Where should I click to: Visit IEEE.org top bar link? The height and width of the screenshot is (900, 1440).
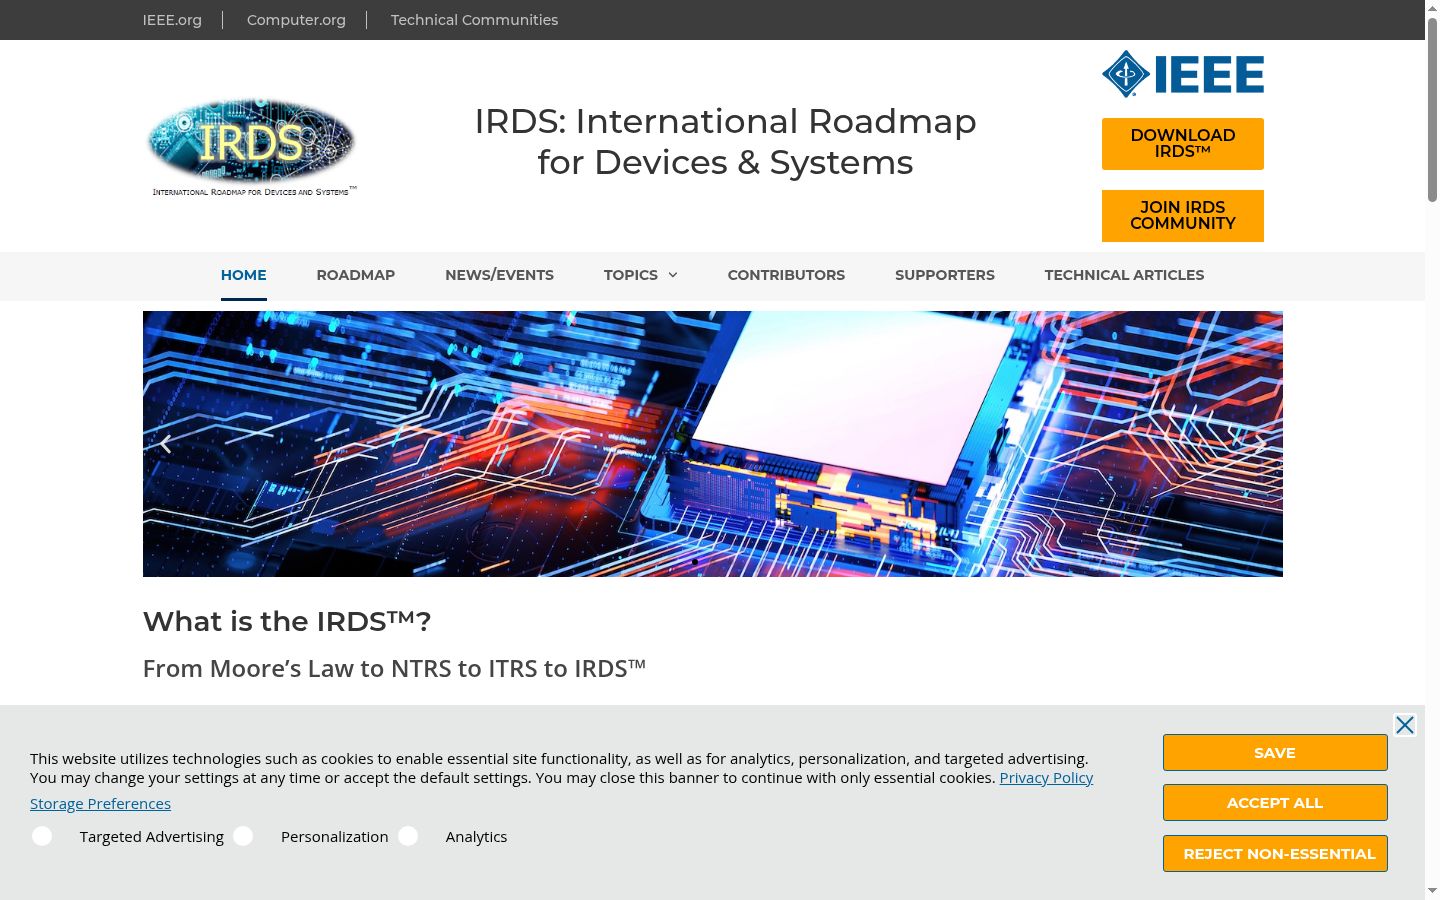[x=172, y=20]
